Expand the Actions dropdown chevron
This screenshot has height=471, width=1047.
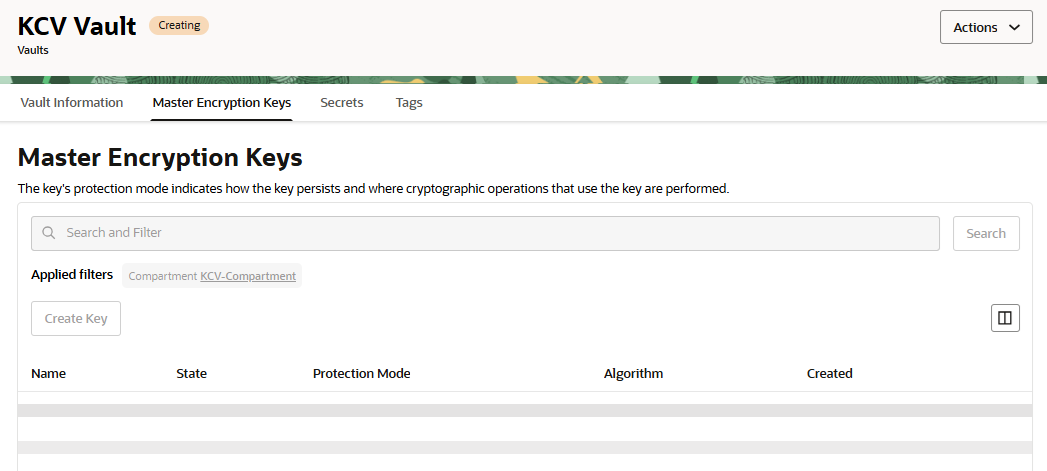point(1015,27)
